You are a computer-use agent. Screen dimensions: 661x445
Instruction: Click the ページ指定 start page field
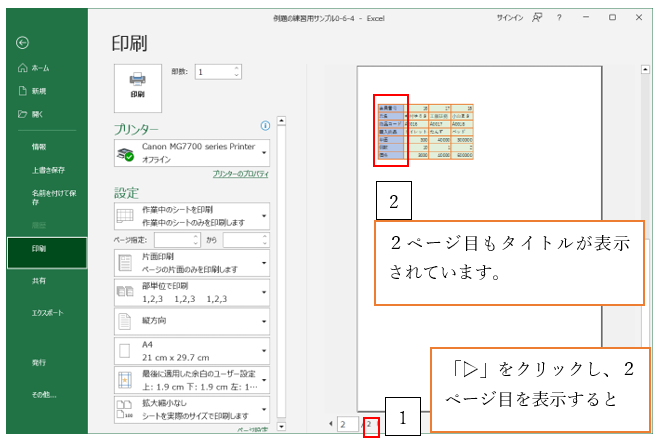(x=177, y=240)
